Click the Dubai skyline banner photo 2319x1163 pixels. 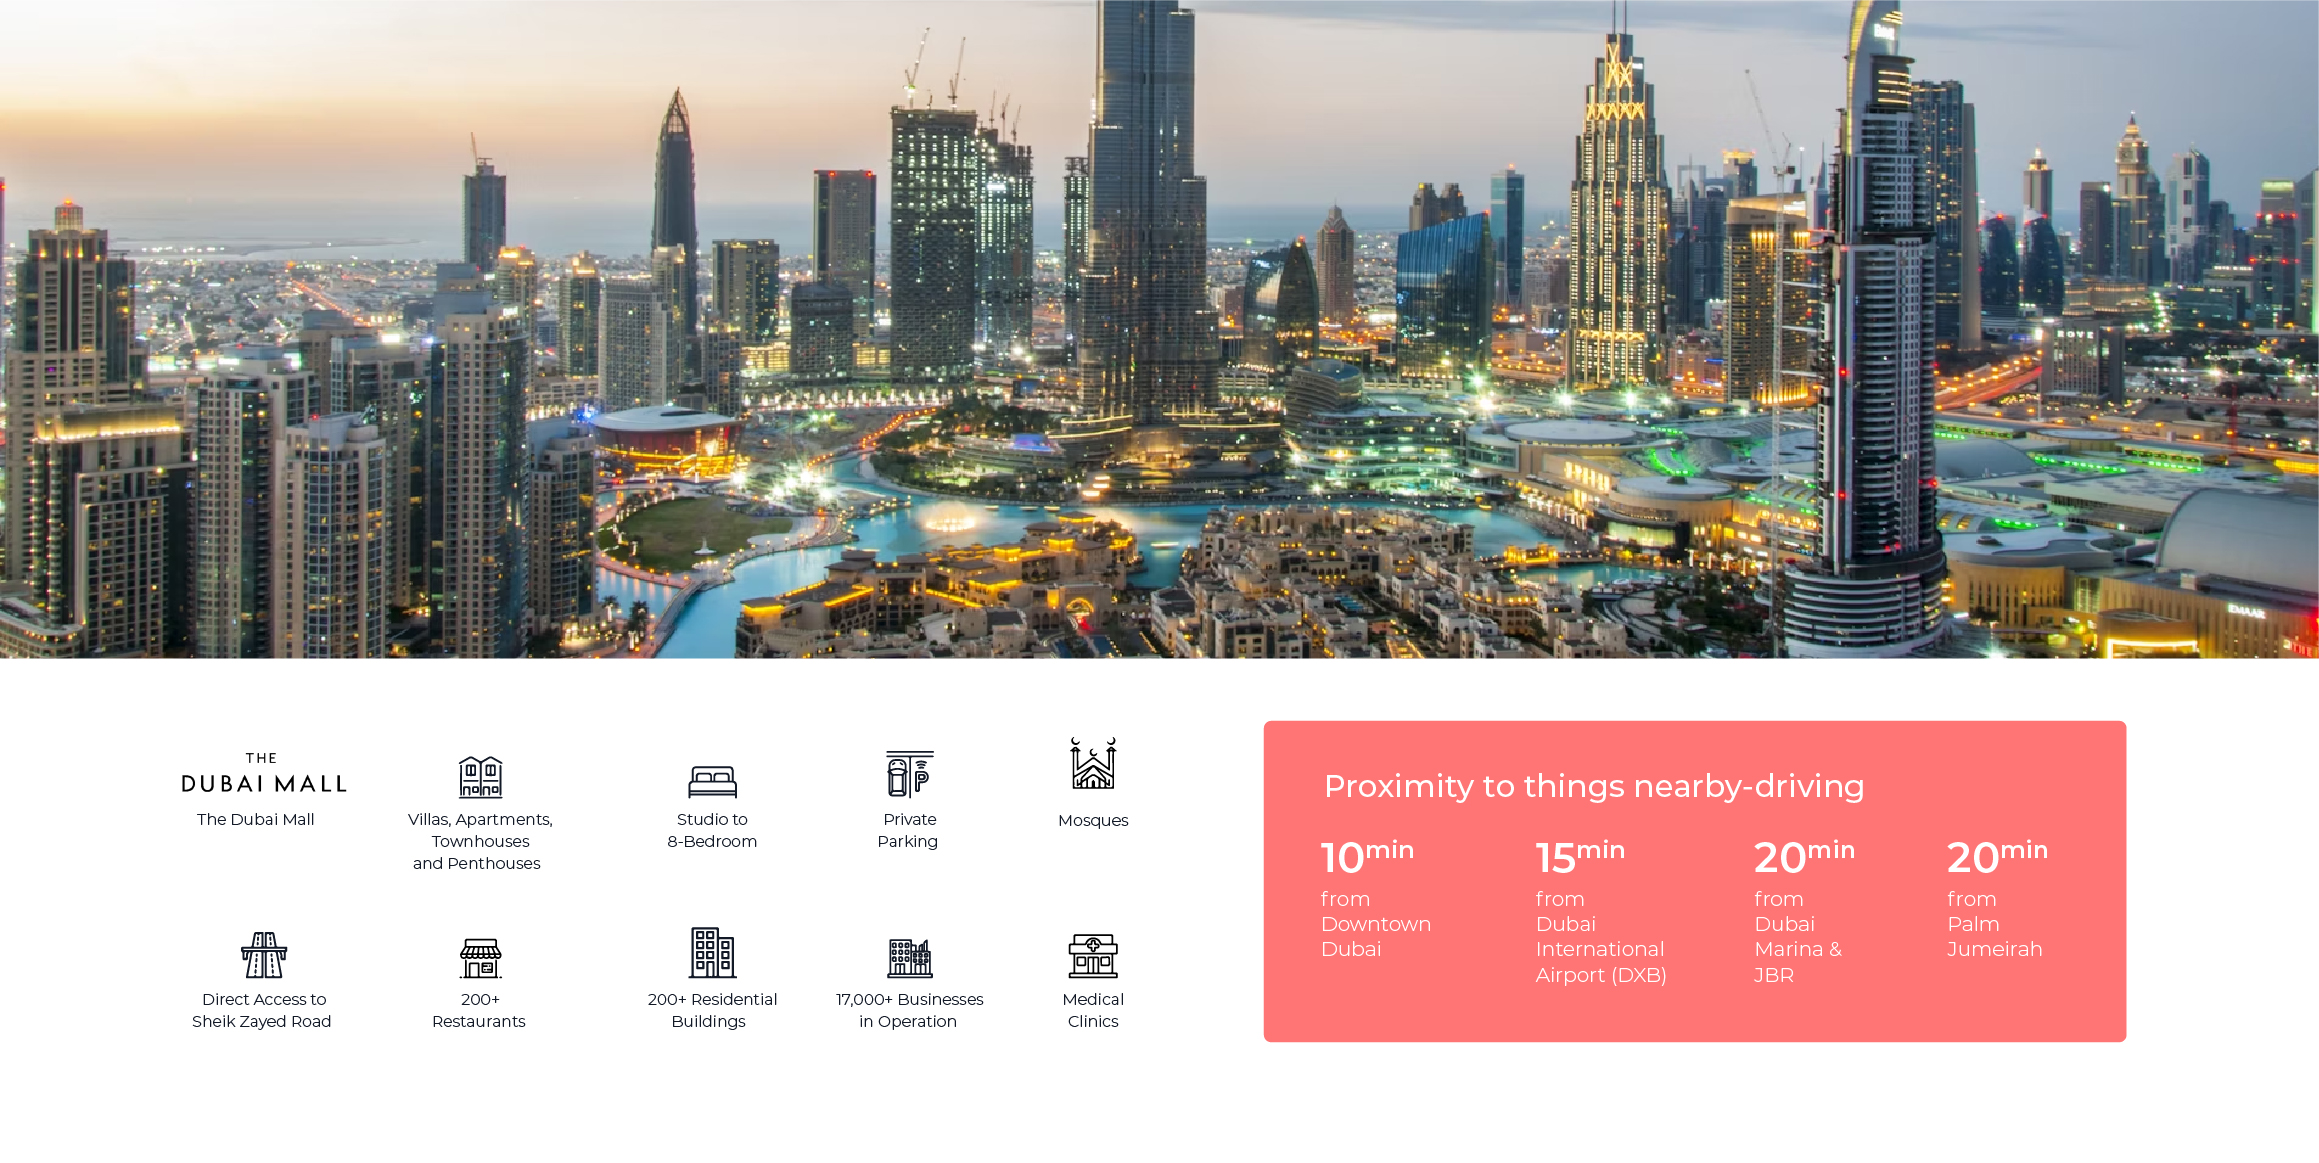coord(1159,329)
